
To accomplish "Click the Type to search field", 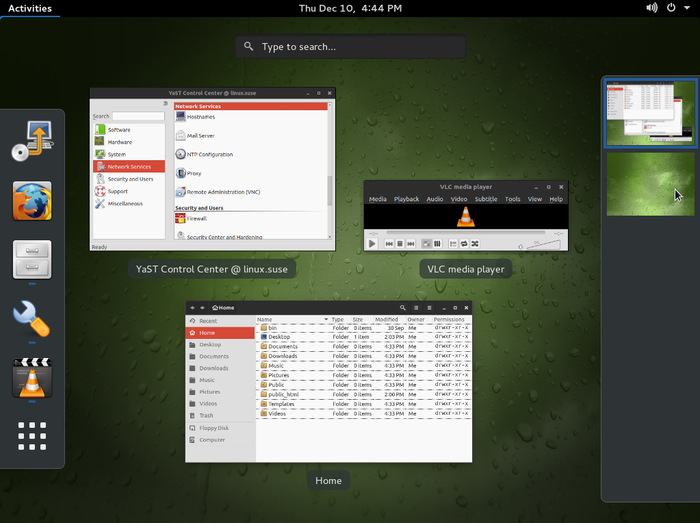I will point(351,47).
